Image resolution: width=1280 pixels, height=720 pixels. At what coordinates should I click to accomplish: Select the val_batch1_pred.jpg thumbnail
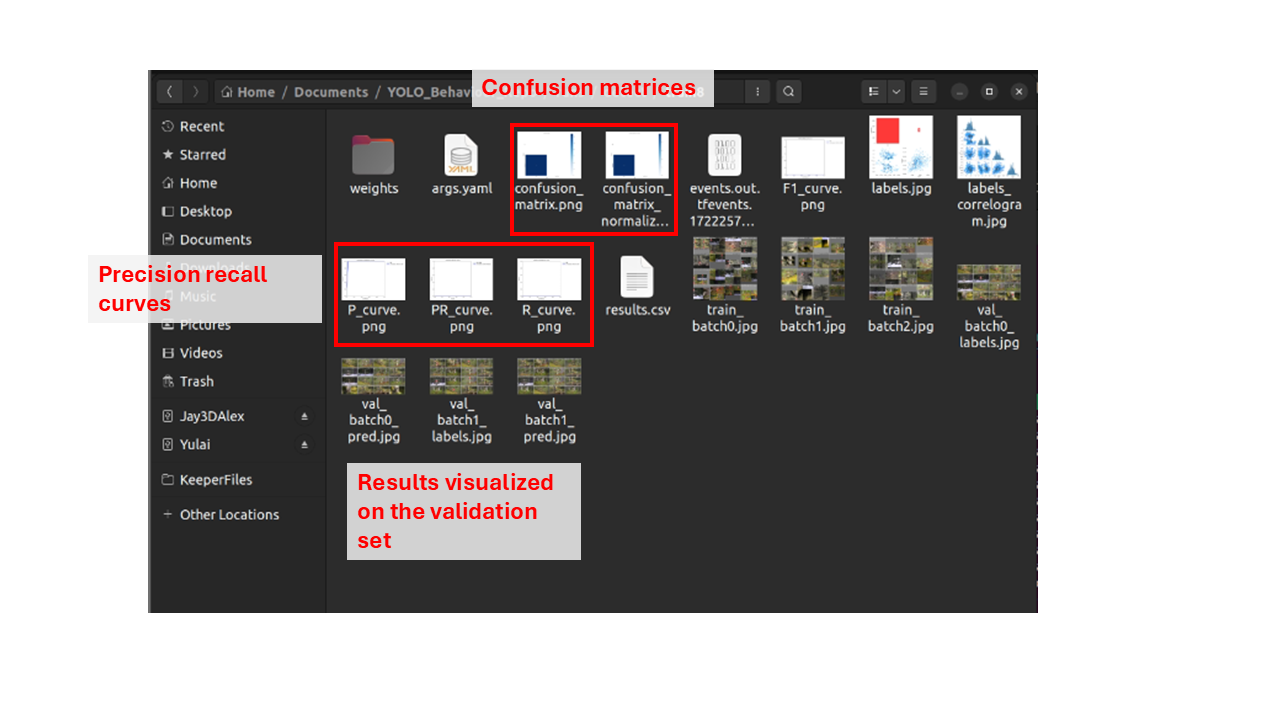point(548,377)
